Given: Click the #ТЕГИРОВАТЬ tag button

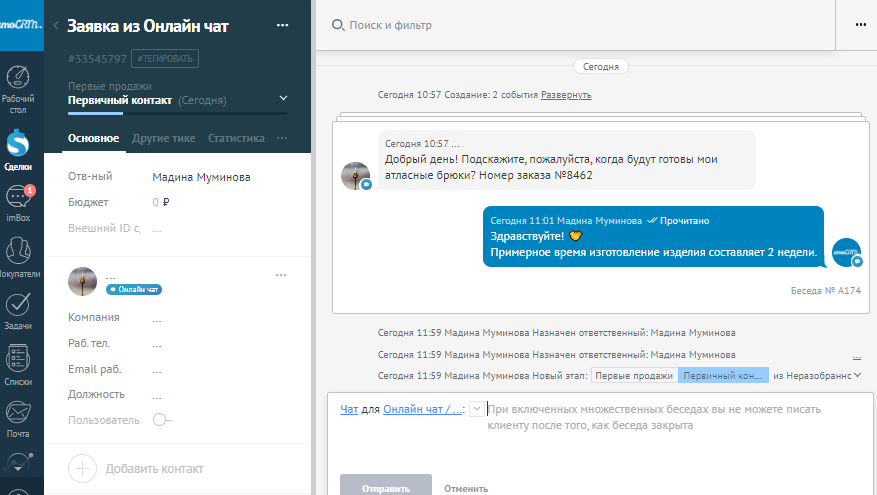Looking at the screenshot, I should 166,59.
